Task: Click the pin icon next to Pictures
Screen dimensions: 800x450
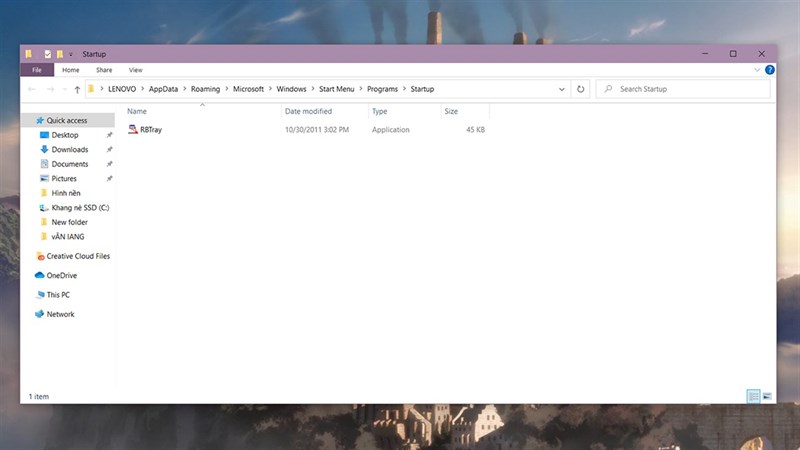Action: point(109,179)
